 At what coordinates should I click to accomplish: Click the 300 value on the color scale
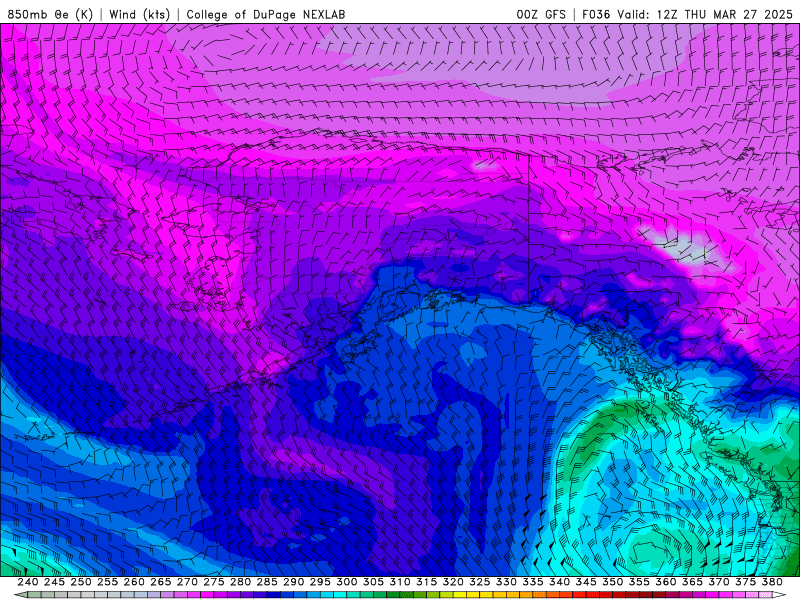[346, 582]
